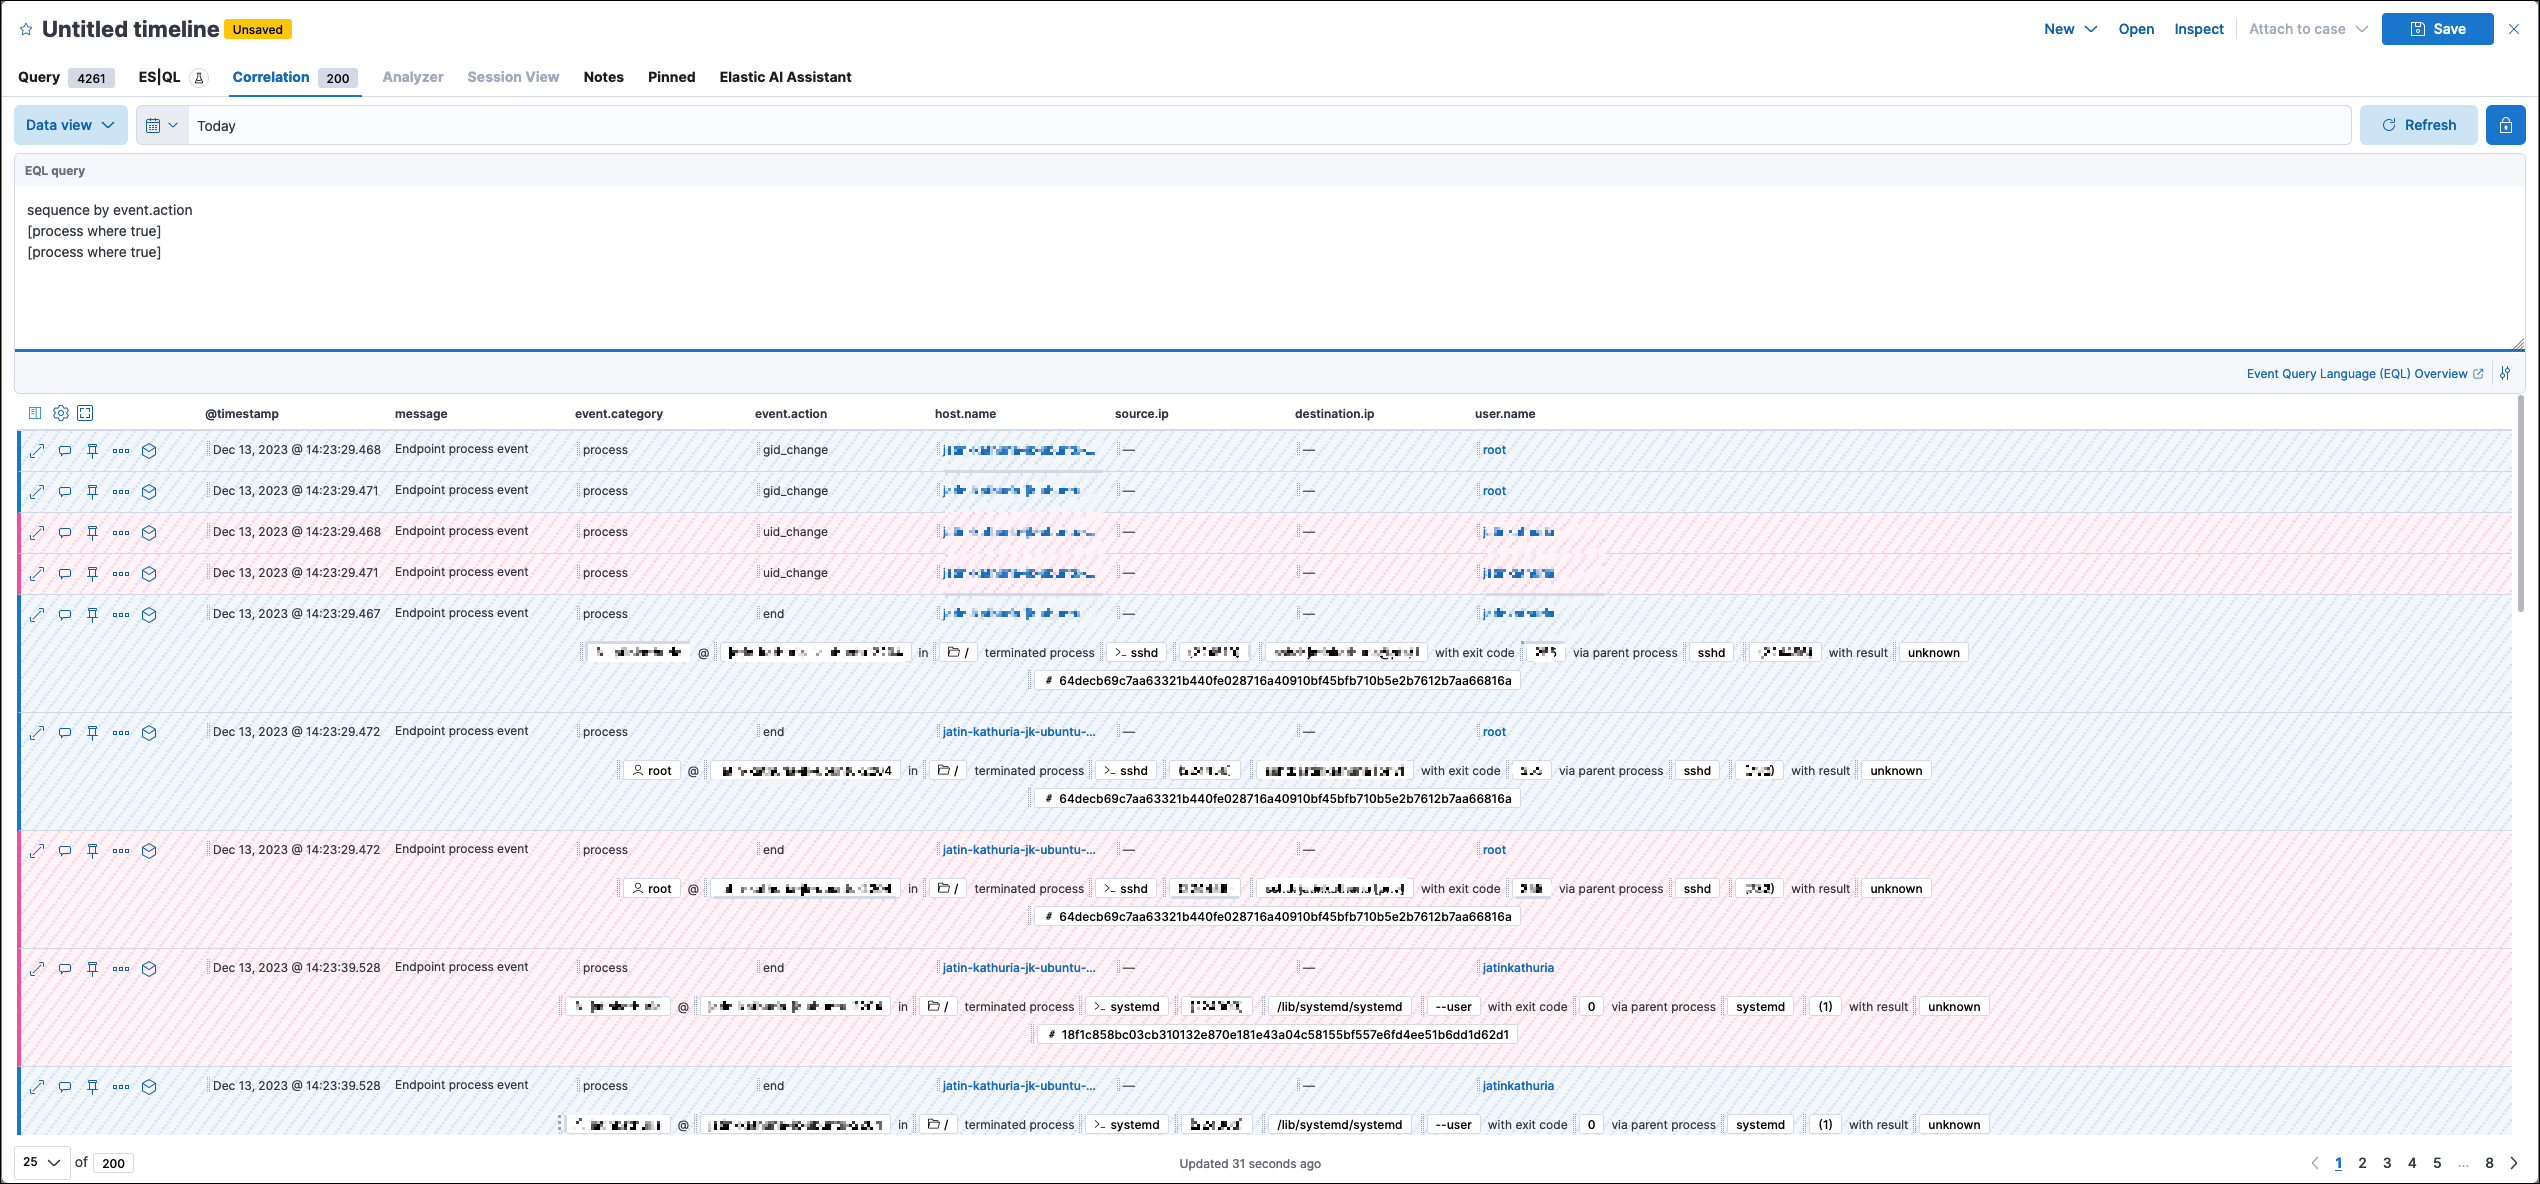Click the lock icon next to Refresh button
The height and width of the screenshot is (1184, 2540).
click(x=2508, y=125)
